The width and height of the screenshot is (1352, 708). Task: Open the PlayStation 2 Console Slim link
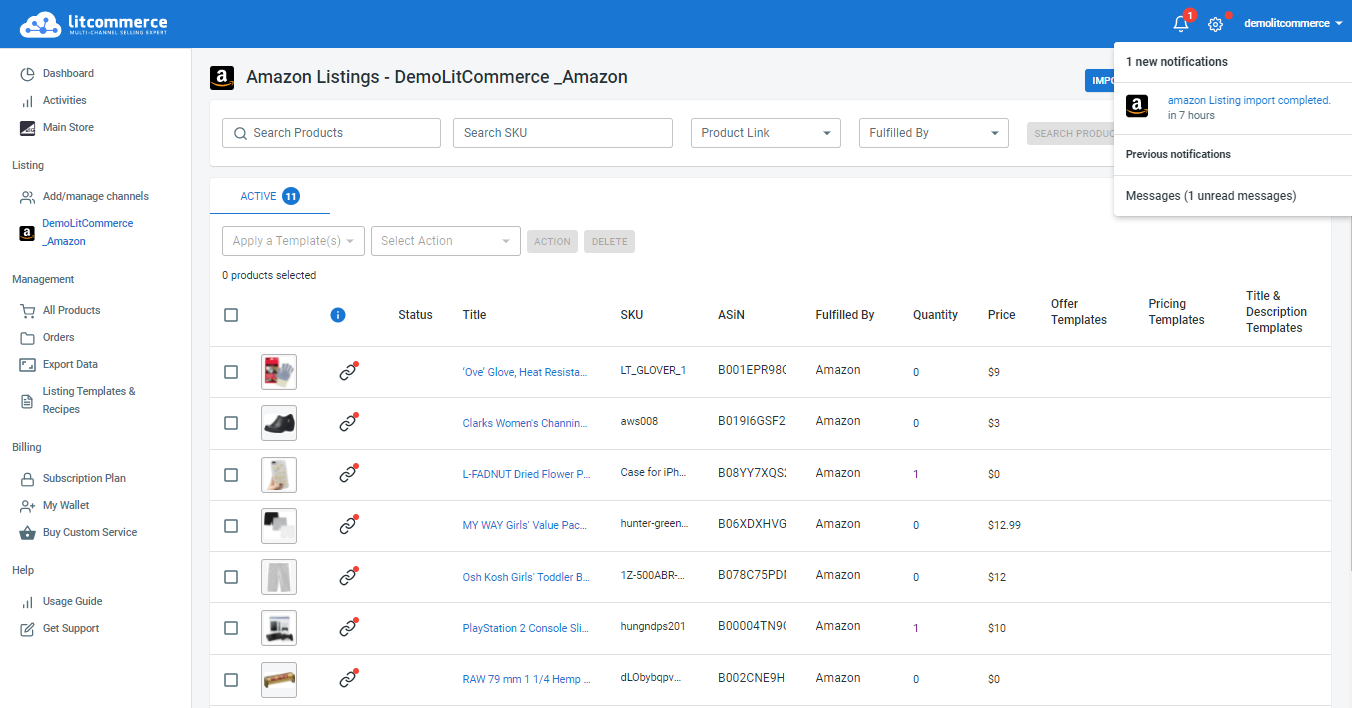[526, 628]
